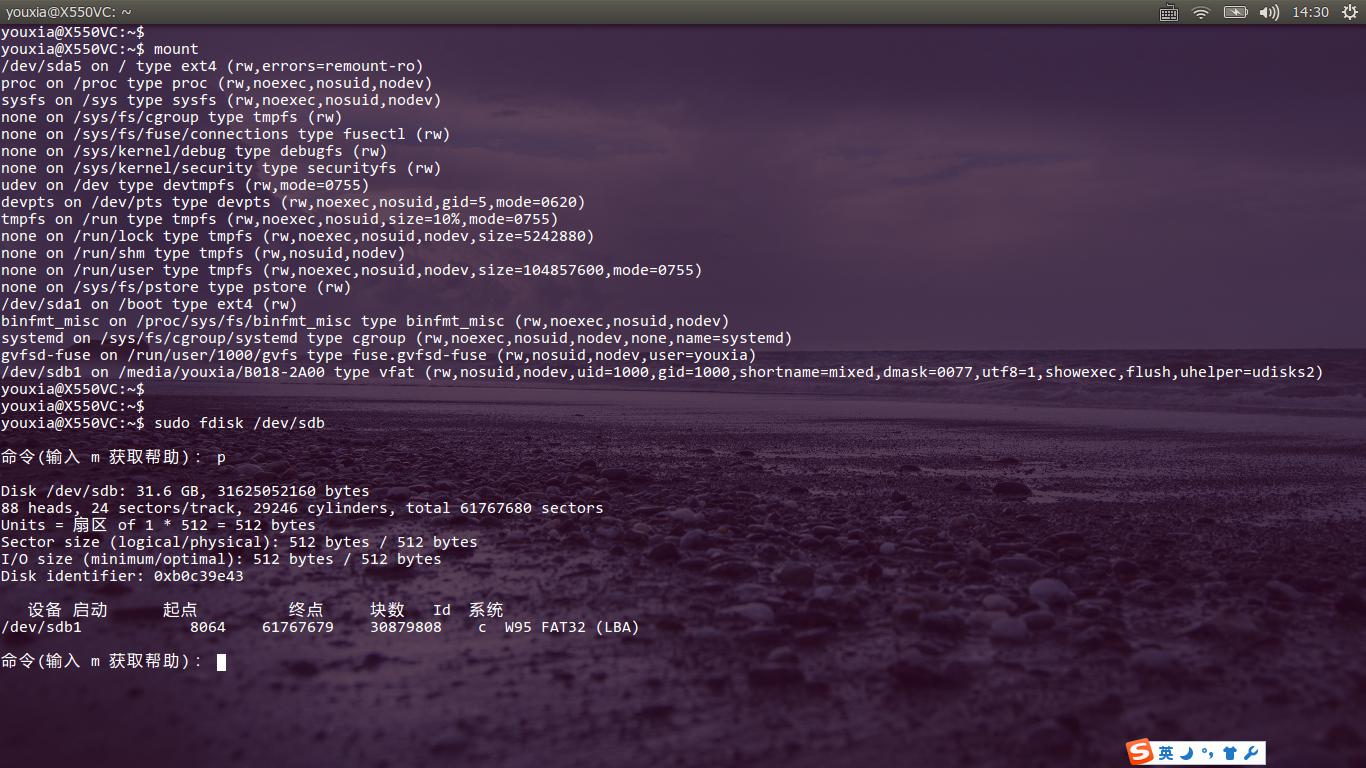Screen dimensions: 1366x768
Task: Click the keyboard input indicator in the top panel
Action: point(1168,12)
